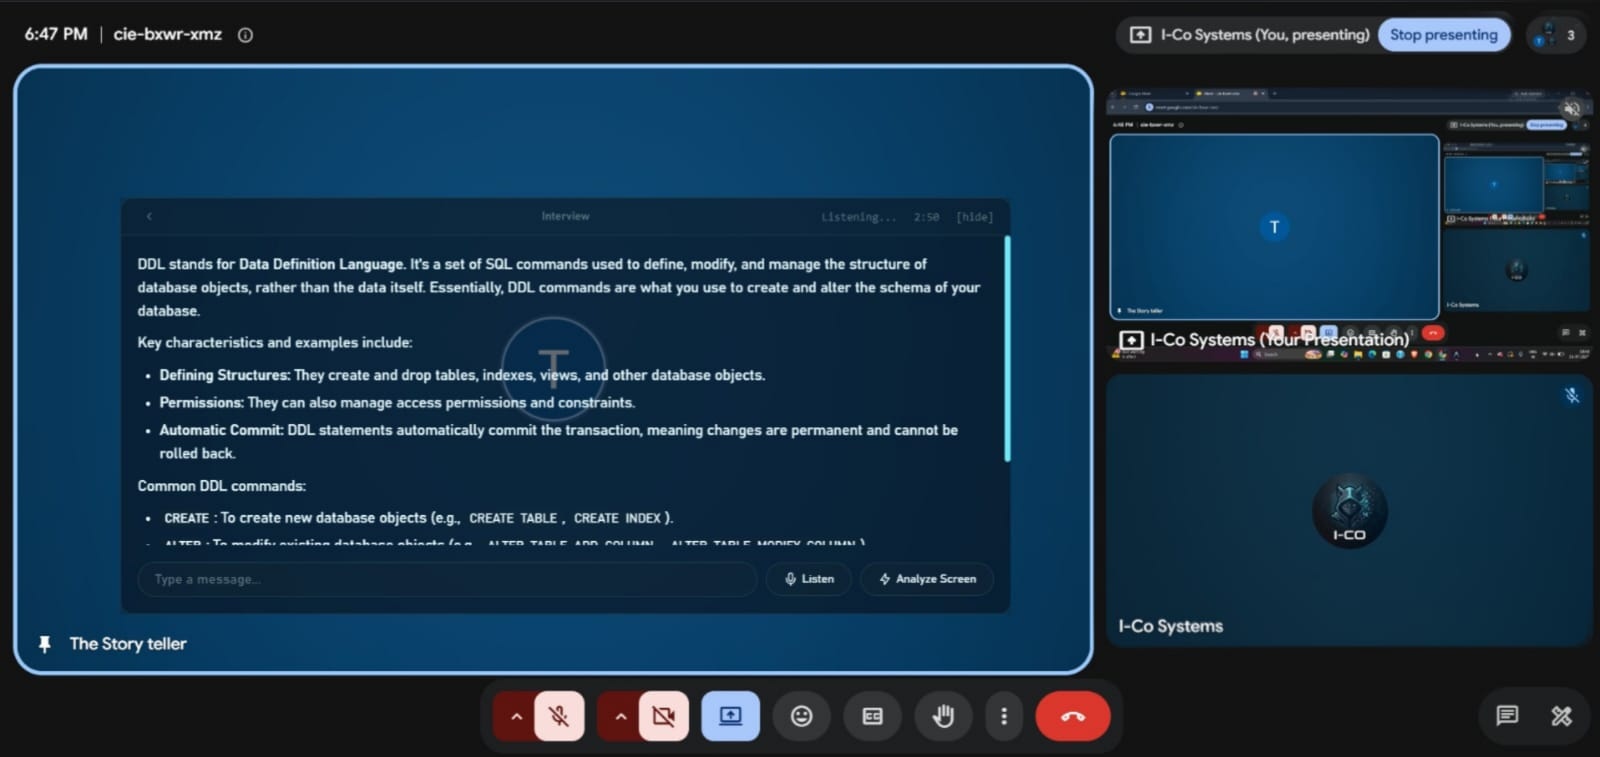Turn on the camera

pyautogui.click(x=663, y=716)
